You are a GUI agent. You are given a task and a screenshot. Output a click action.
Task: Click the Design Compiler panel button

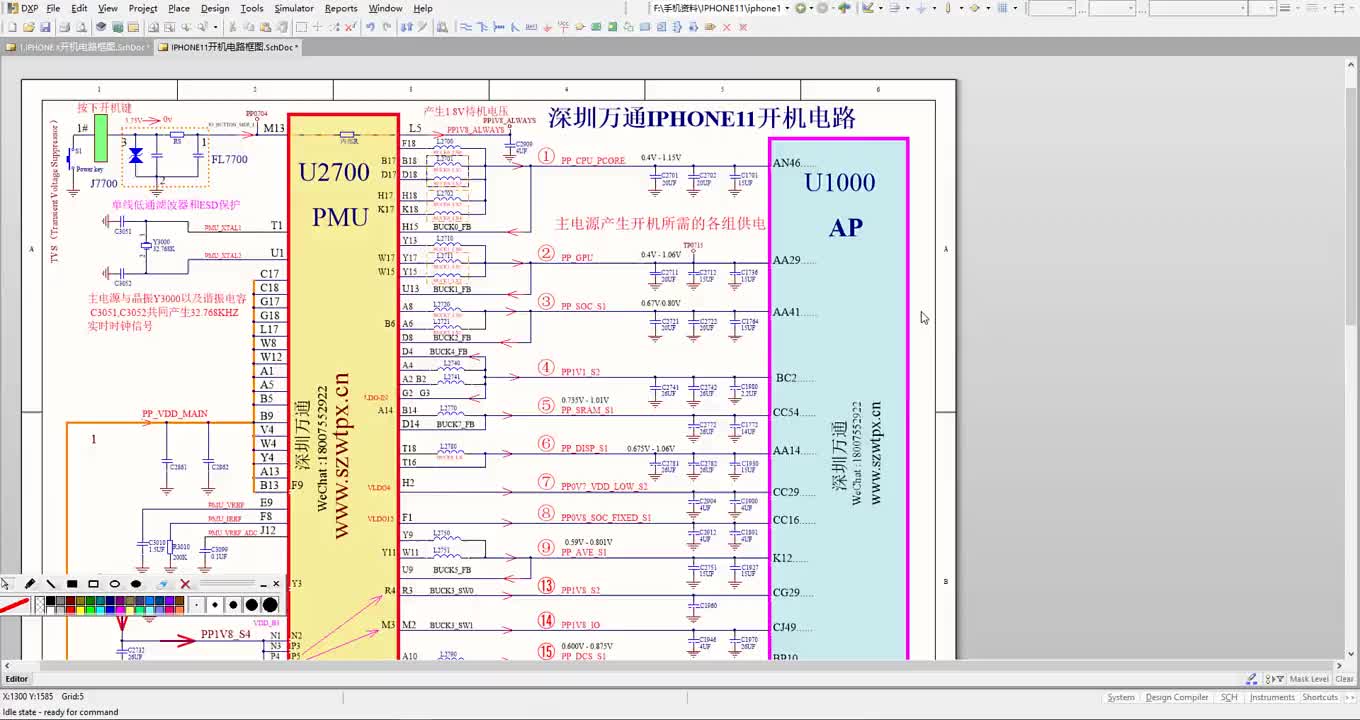1177,697
